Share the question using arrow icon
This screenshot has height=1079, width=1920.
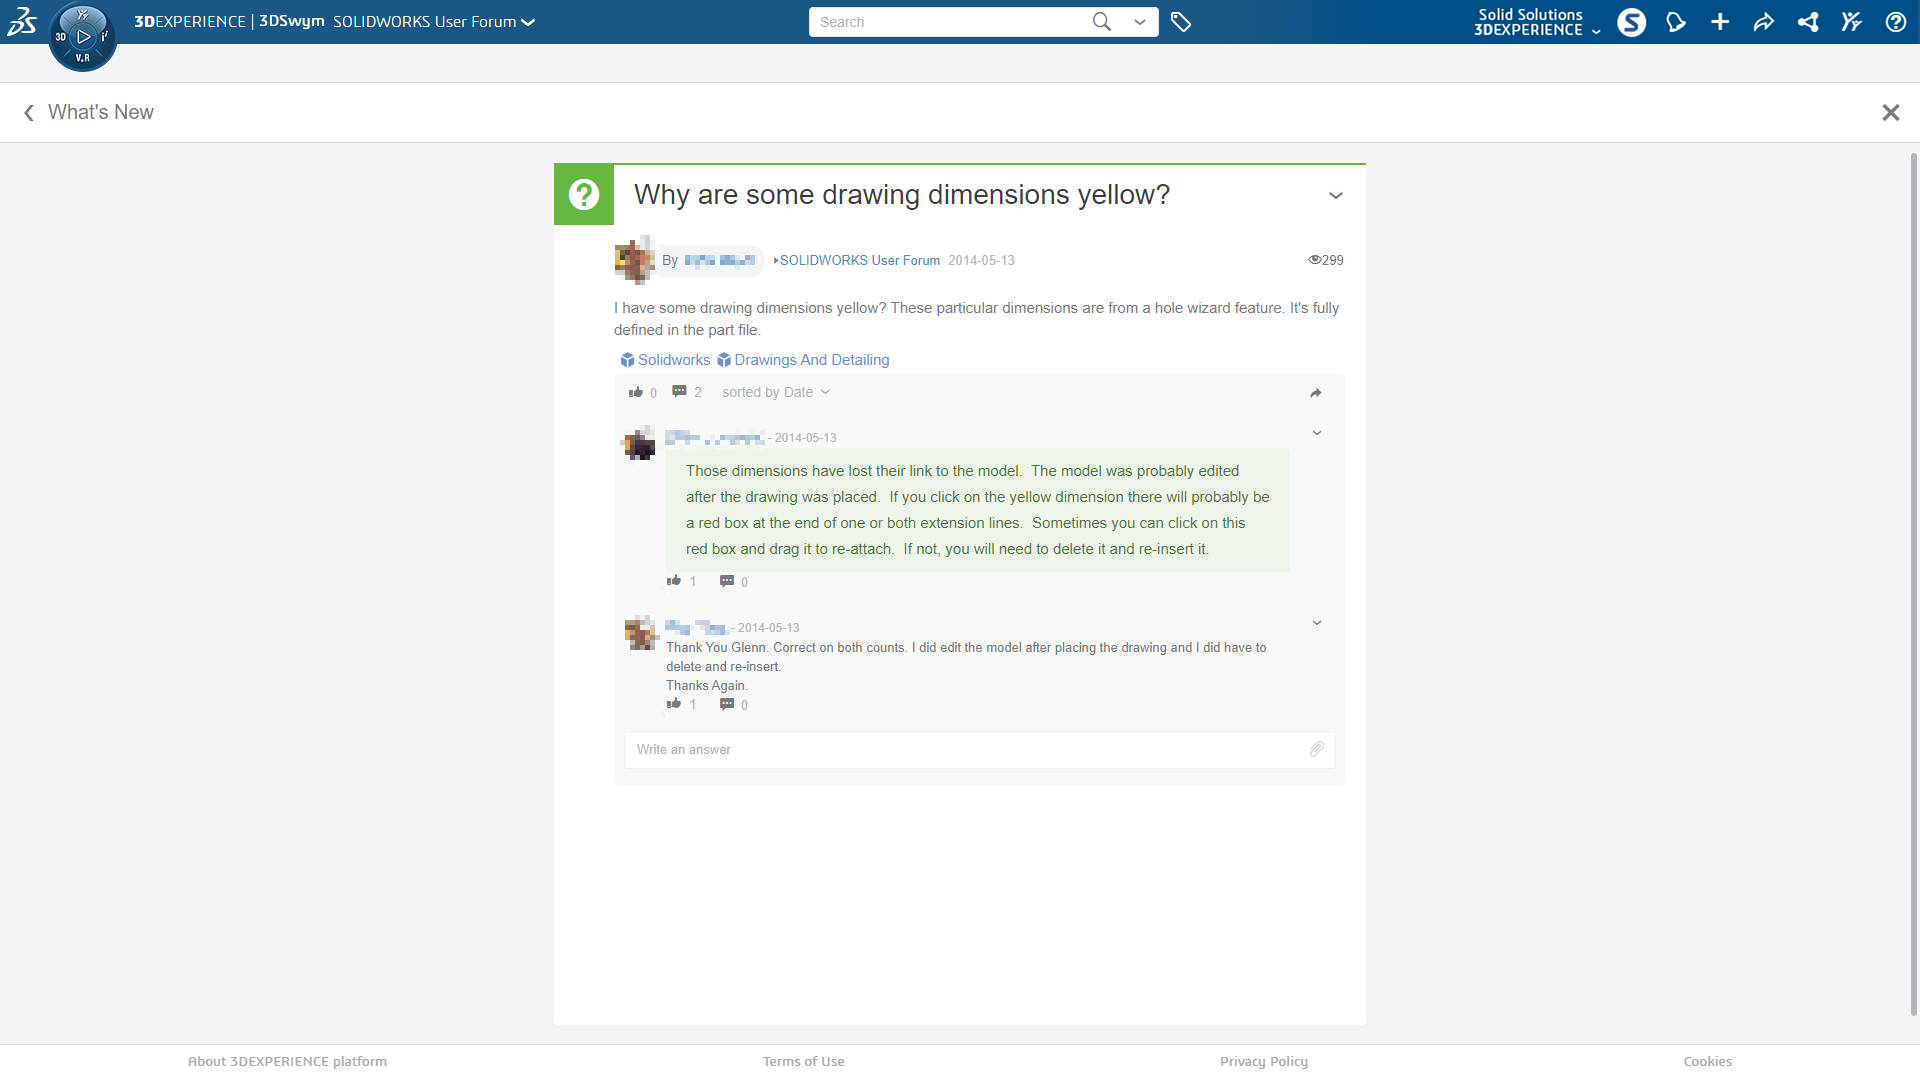click(1316, 393)
